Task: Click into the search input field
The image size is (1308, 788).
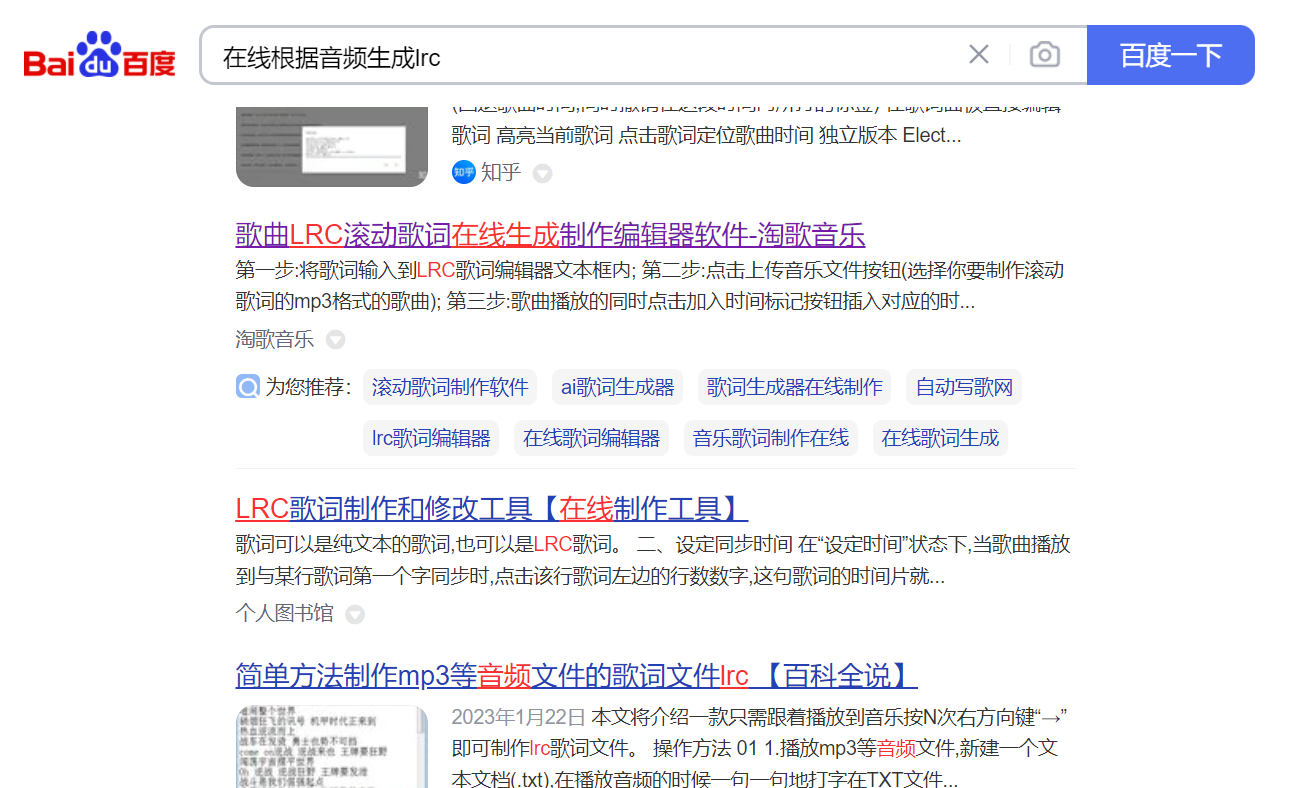Action: pos(580,56)
